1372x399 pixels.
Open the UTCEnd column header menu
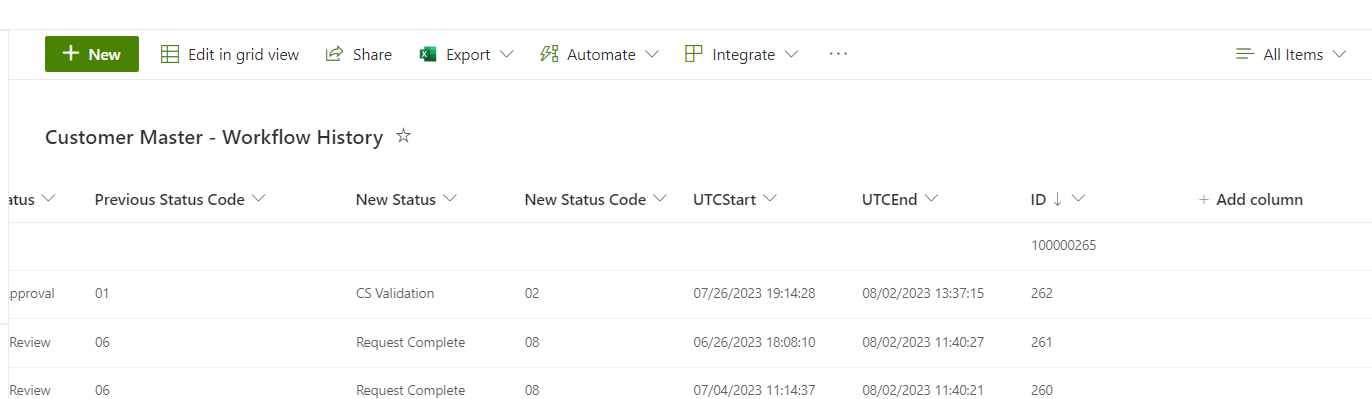coord(900,199)
